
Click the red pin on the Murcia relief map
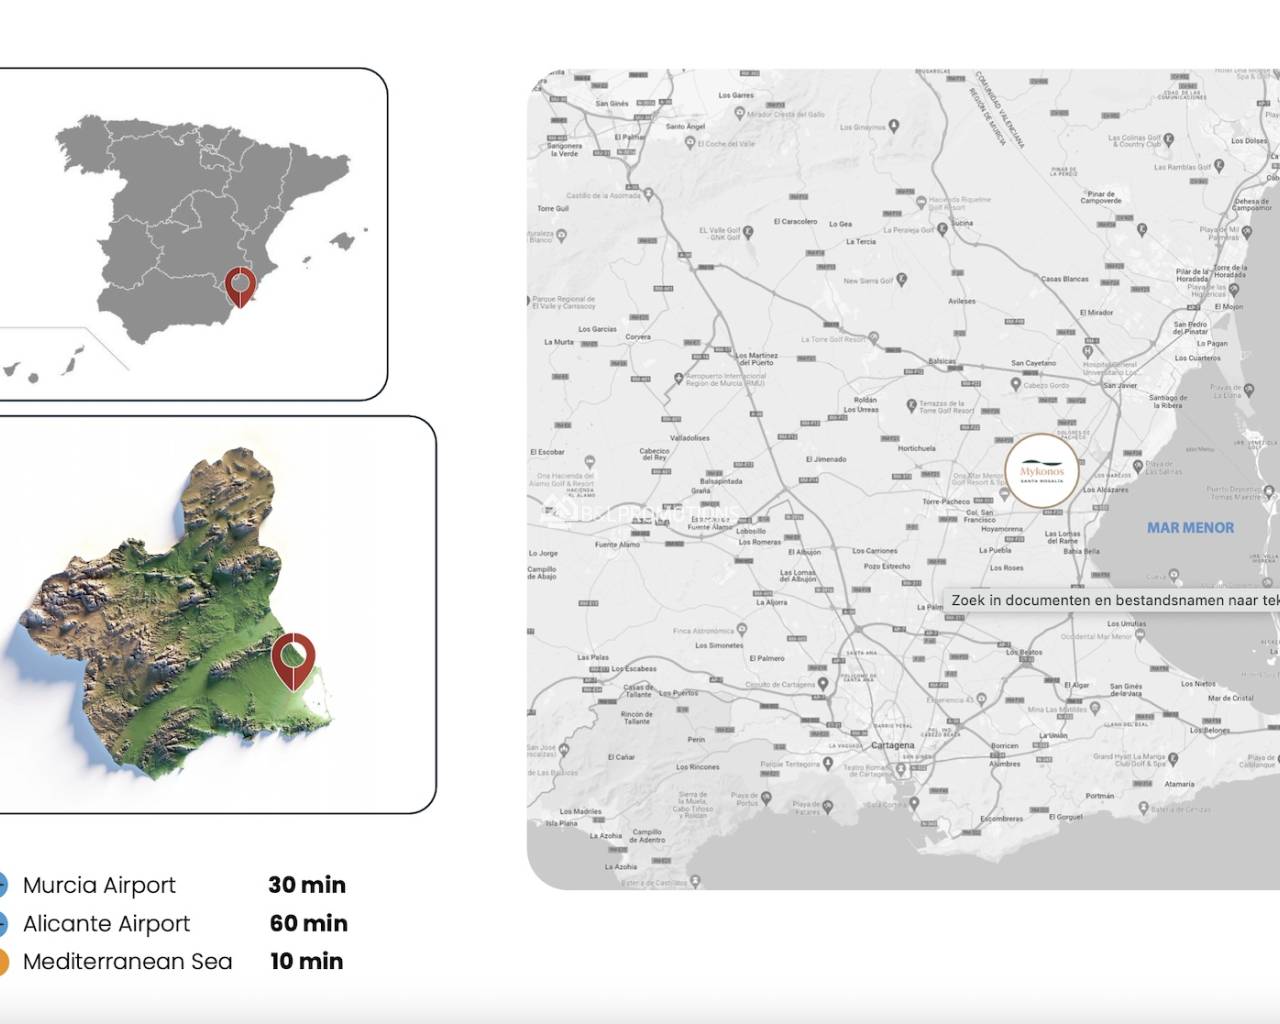293,657
